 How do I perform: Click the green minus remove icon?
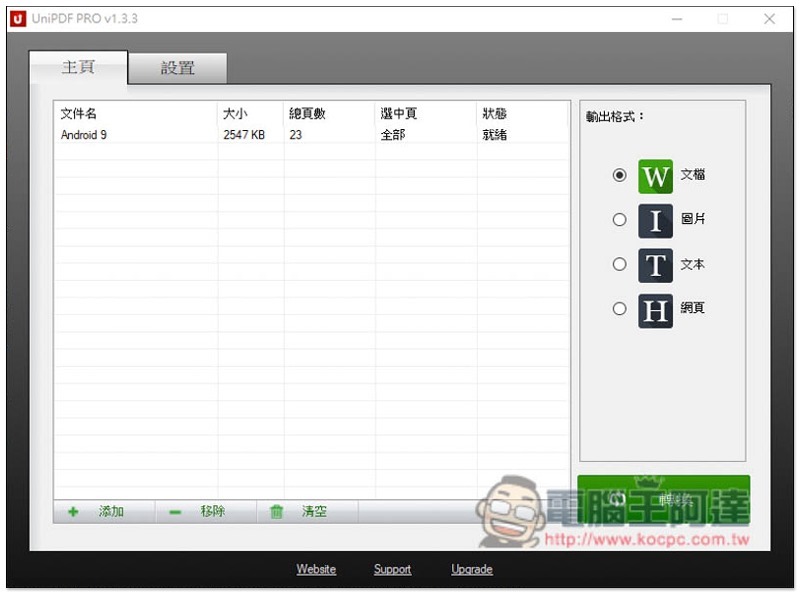click(175, 512)
